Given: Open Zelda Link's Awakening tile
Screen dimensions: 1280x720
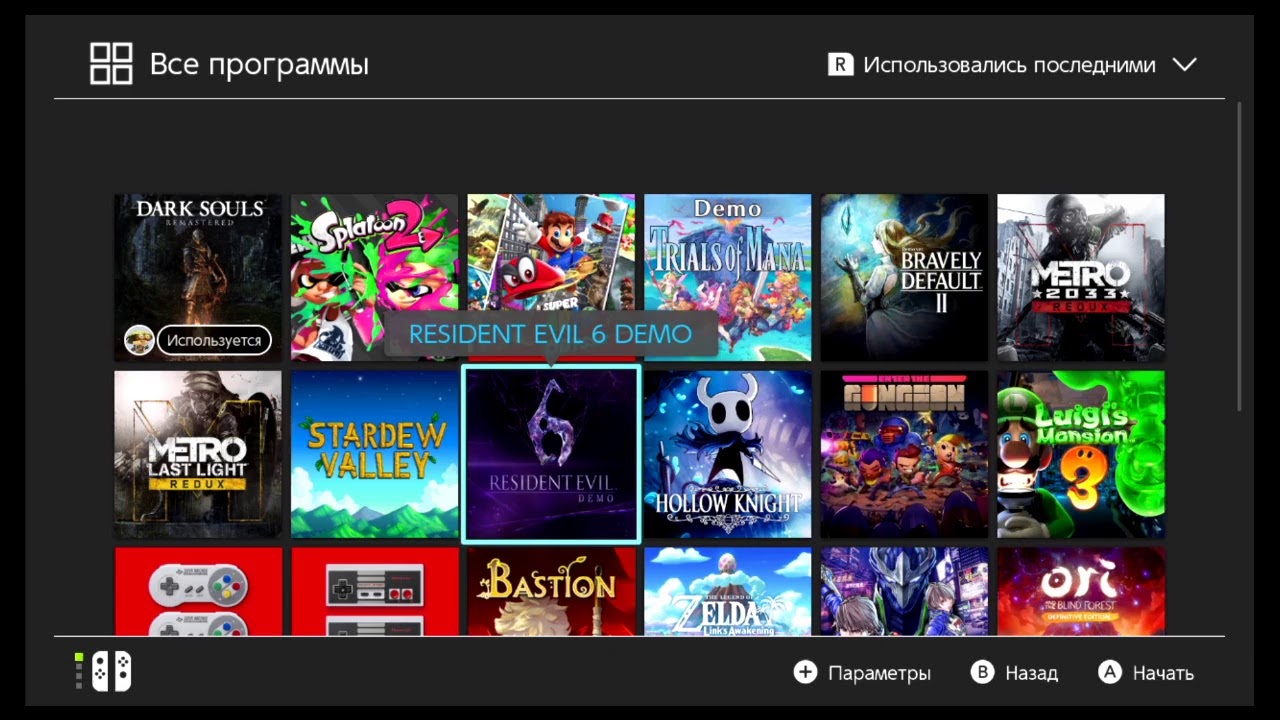Looking at the screenshot, I should (728, 591).
